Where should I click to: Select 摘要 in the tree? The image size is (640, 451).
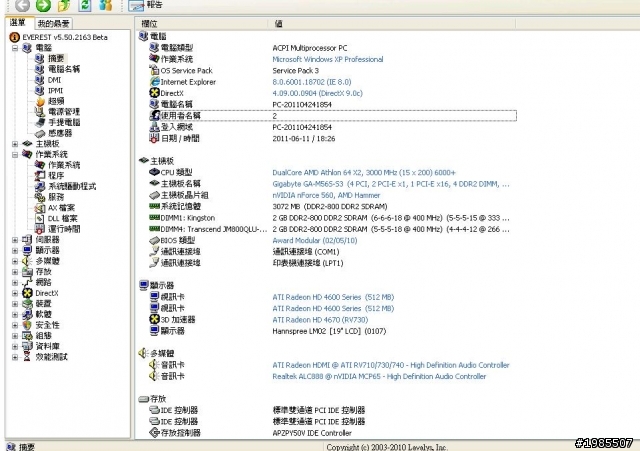point(56,59)
